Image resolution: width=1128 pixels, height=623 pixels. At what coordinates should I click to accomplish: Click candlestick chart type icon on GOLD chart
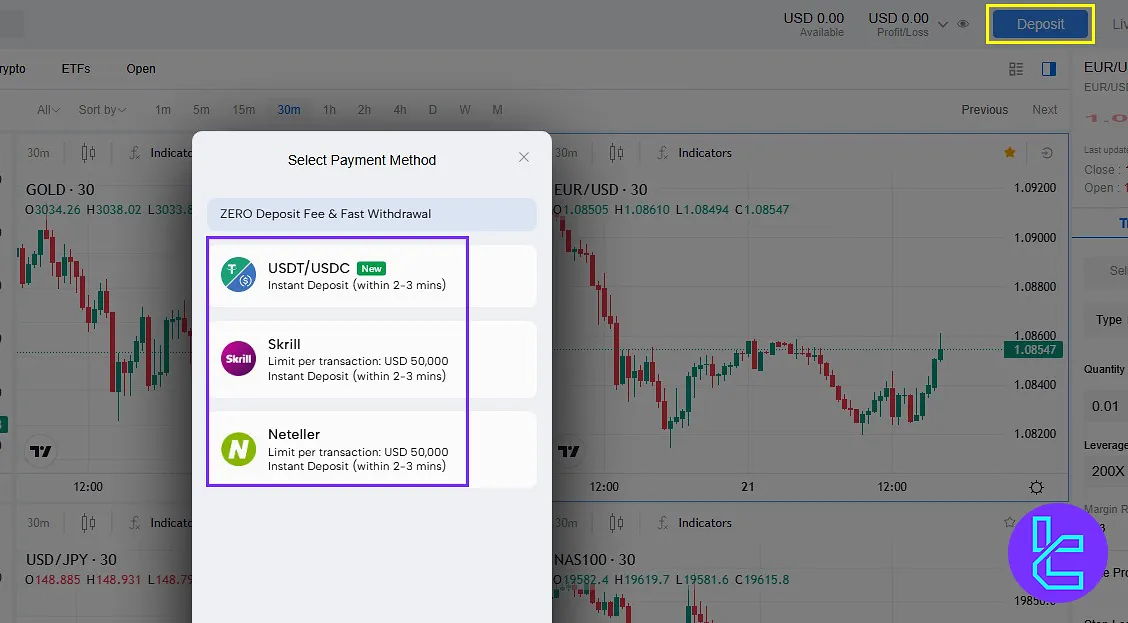(x=88, y=153)
